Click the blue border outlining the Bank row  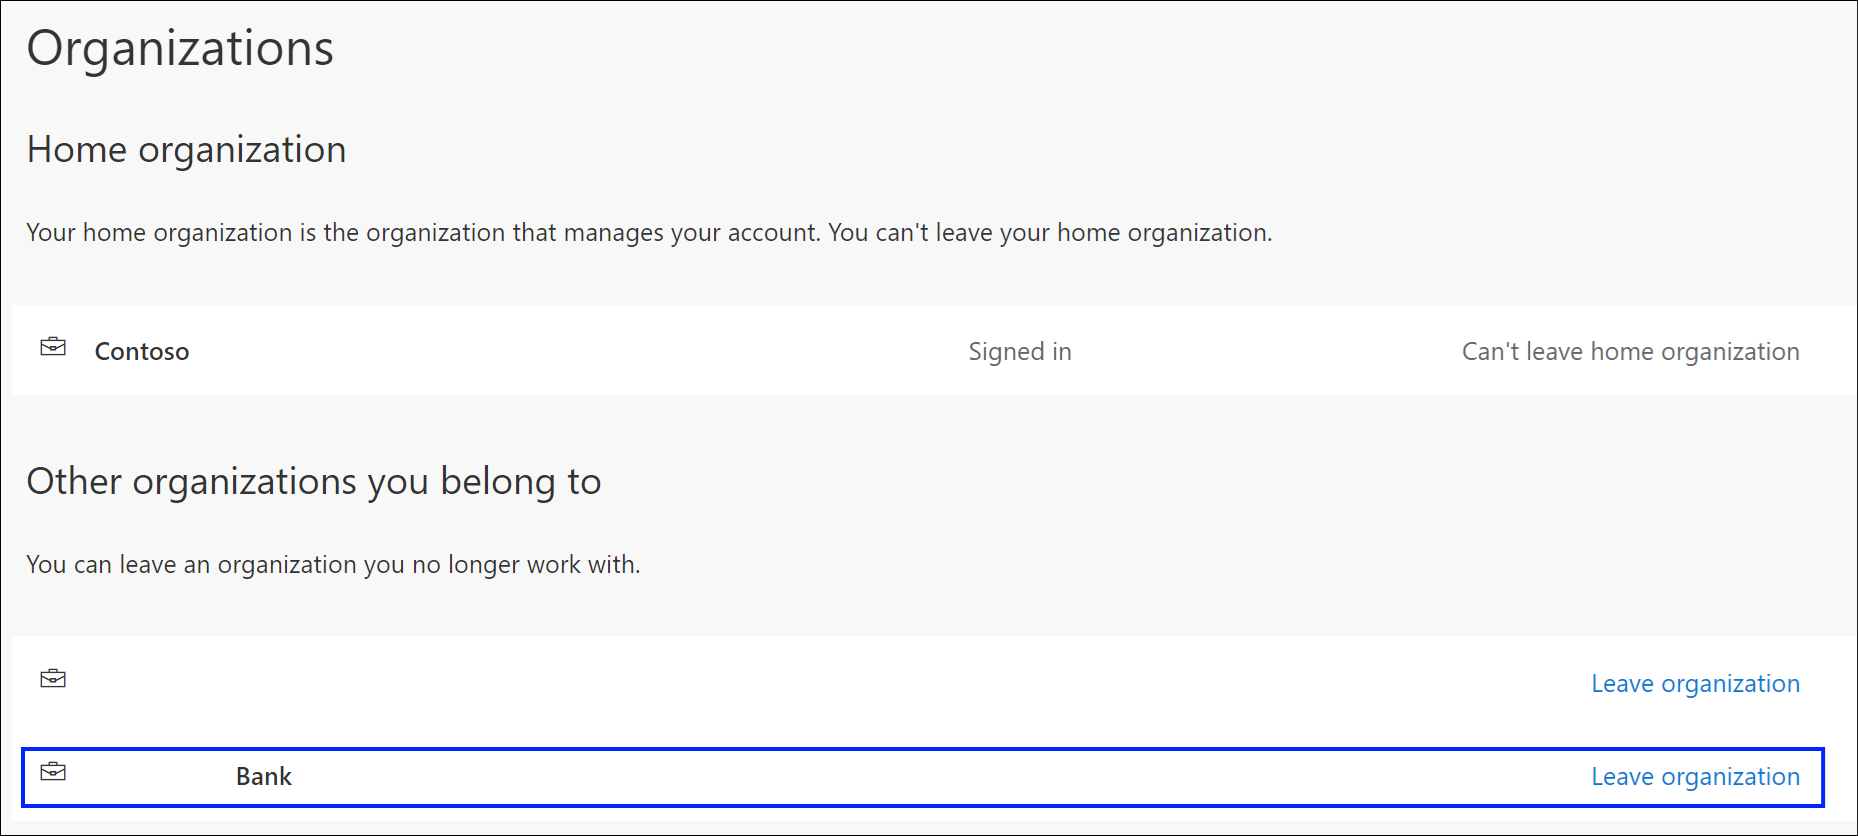click(x=900, y=749)
